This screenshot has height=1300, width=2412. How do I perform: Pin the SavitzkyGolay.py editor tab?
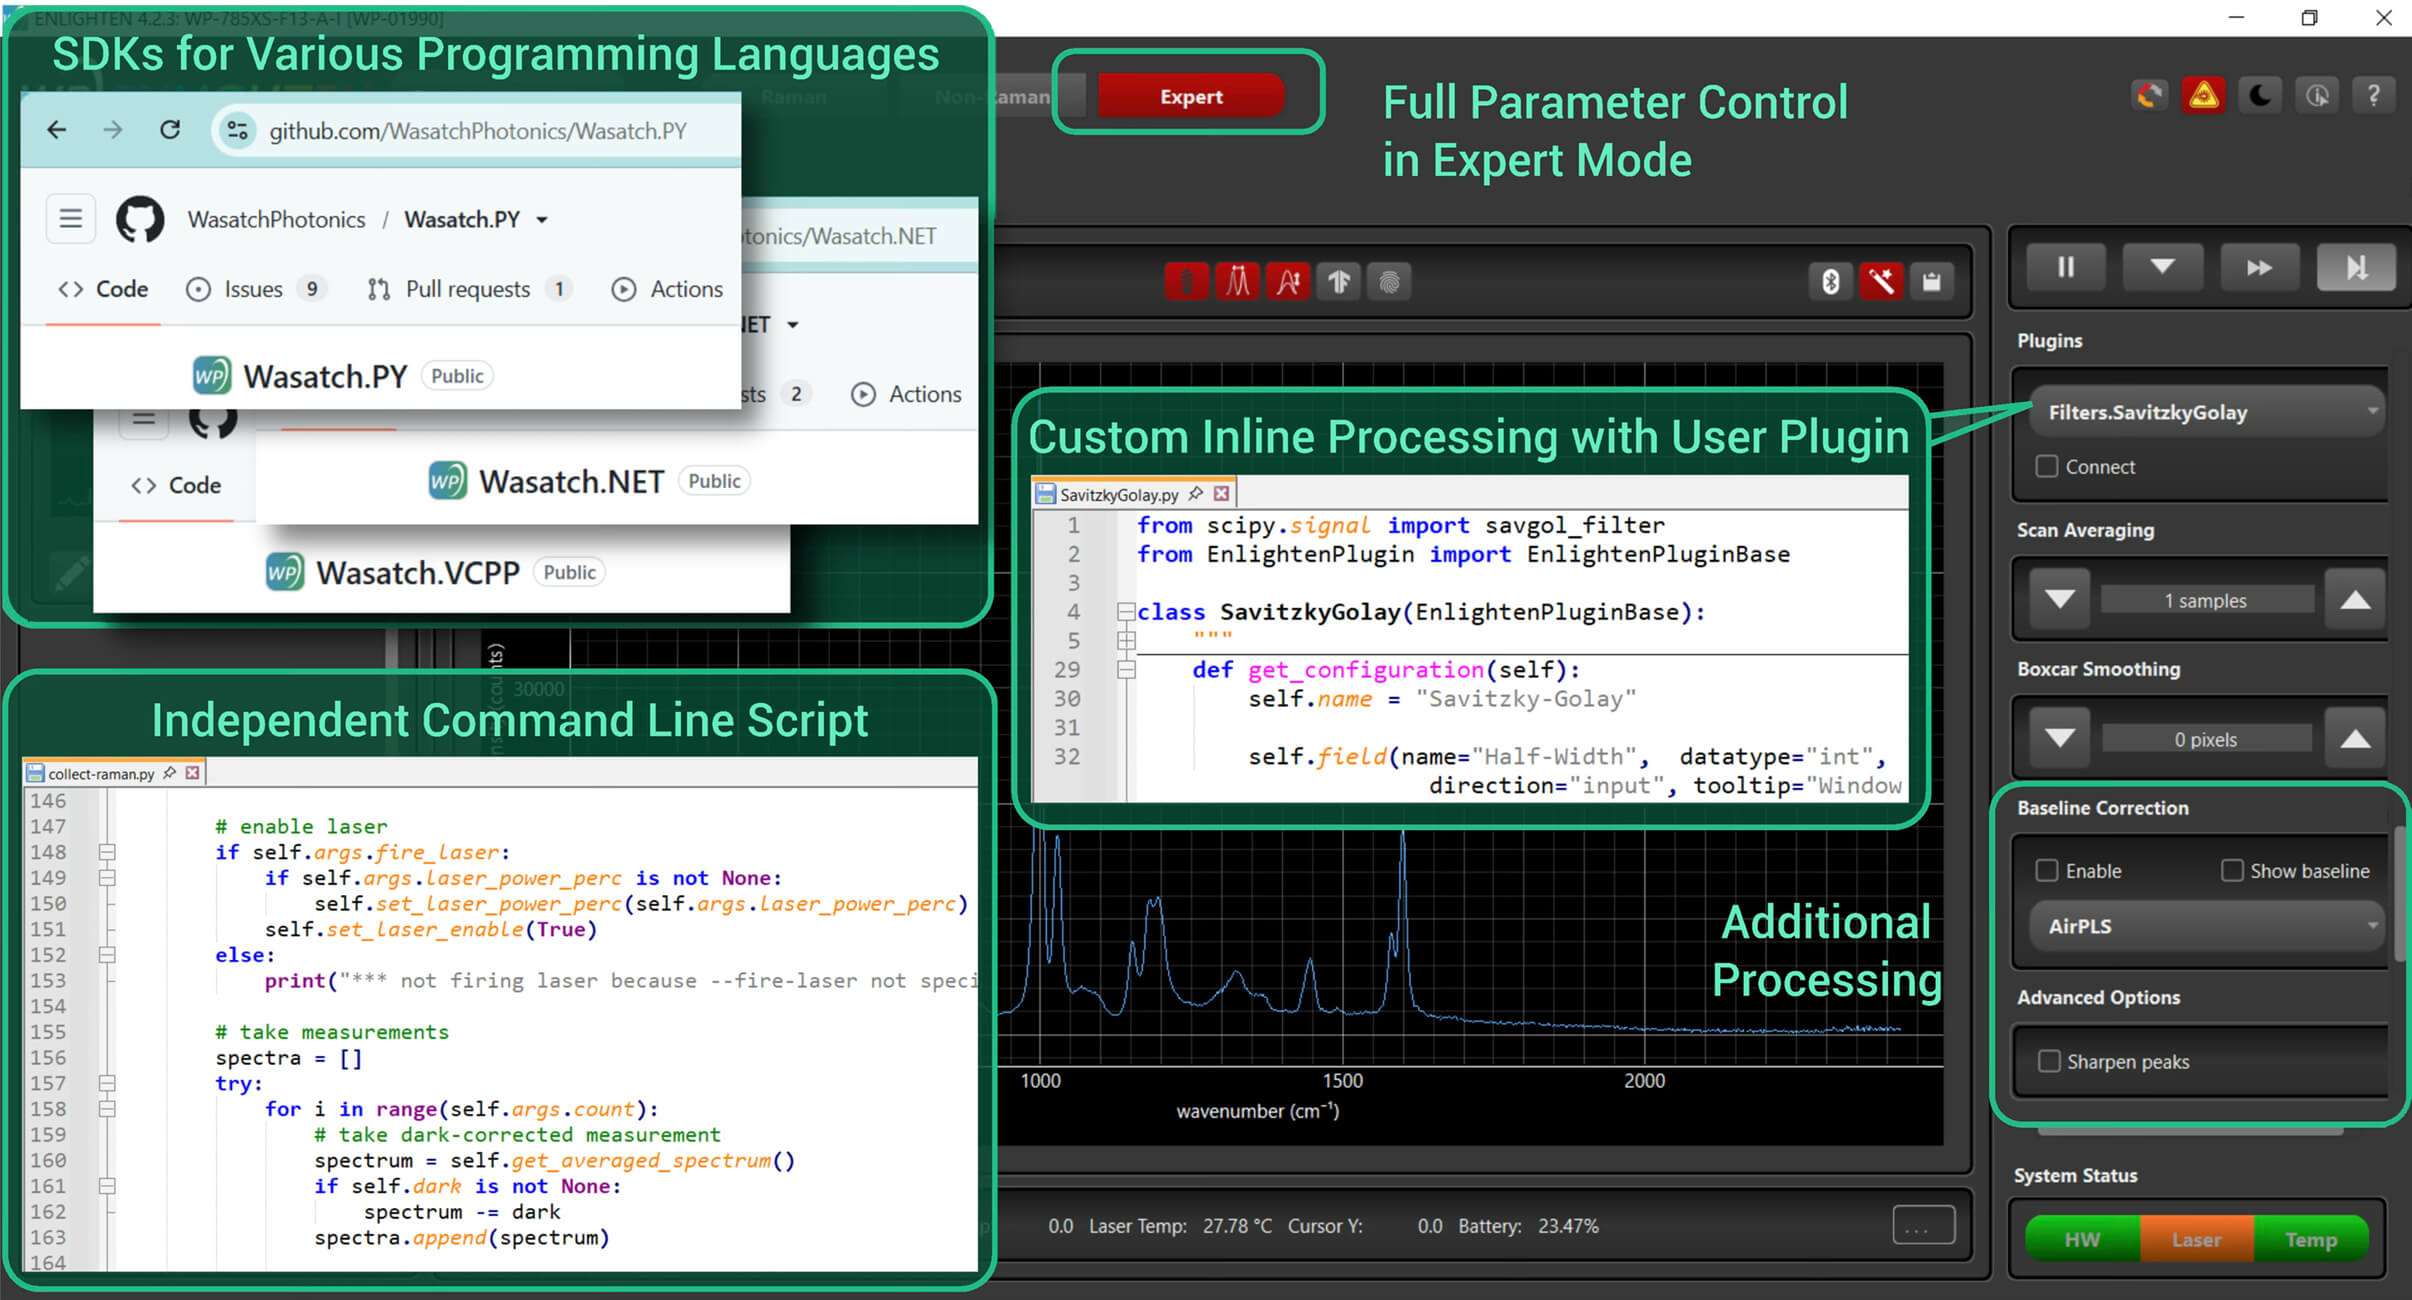click(1196, 494)
